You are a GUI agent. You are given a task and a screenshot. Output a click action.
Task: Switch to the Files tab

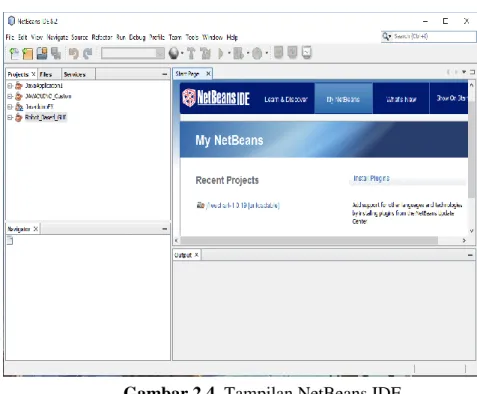[49, 74]
